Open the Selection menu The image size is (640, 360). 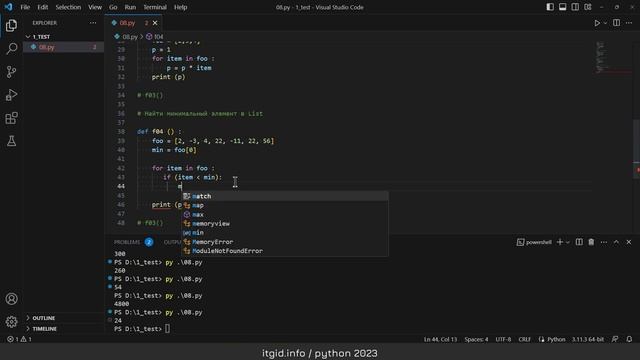click(x=68, y=7)
